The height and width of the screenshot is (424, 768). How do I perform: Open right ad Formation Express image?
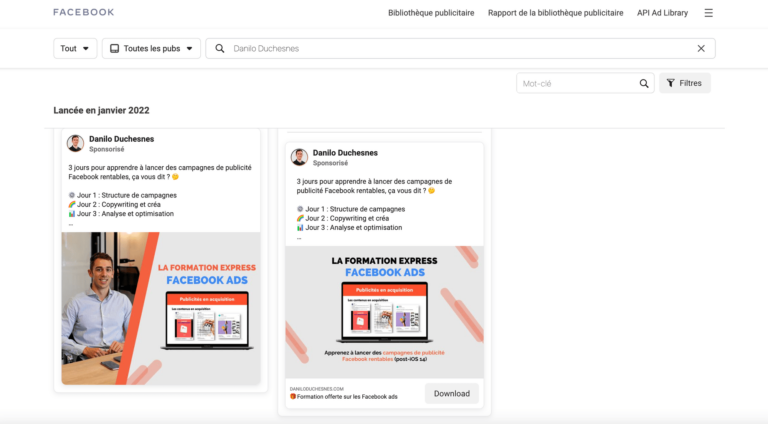tap(384, 311)
